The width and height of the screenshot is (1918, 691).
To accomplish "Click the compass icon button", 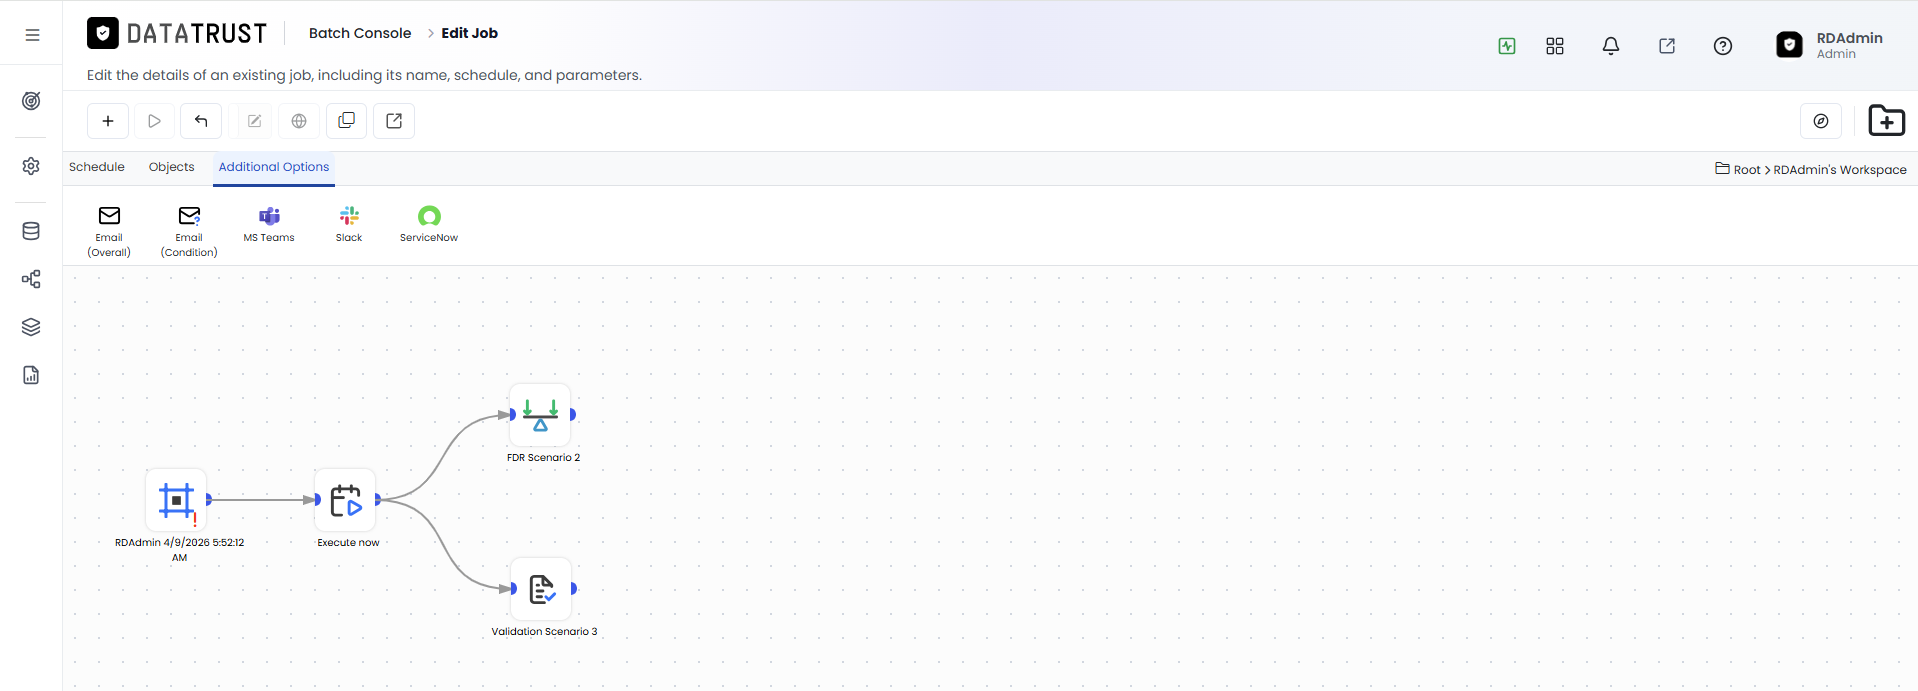I will pyautogui.click(x=1821, y=121).
